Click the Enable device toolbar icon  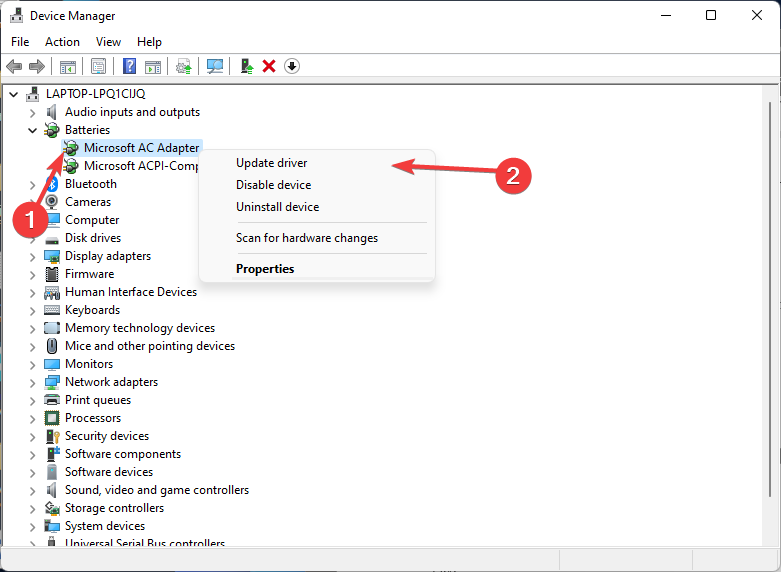[x=247, y=66]
